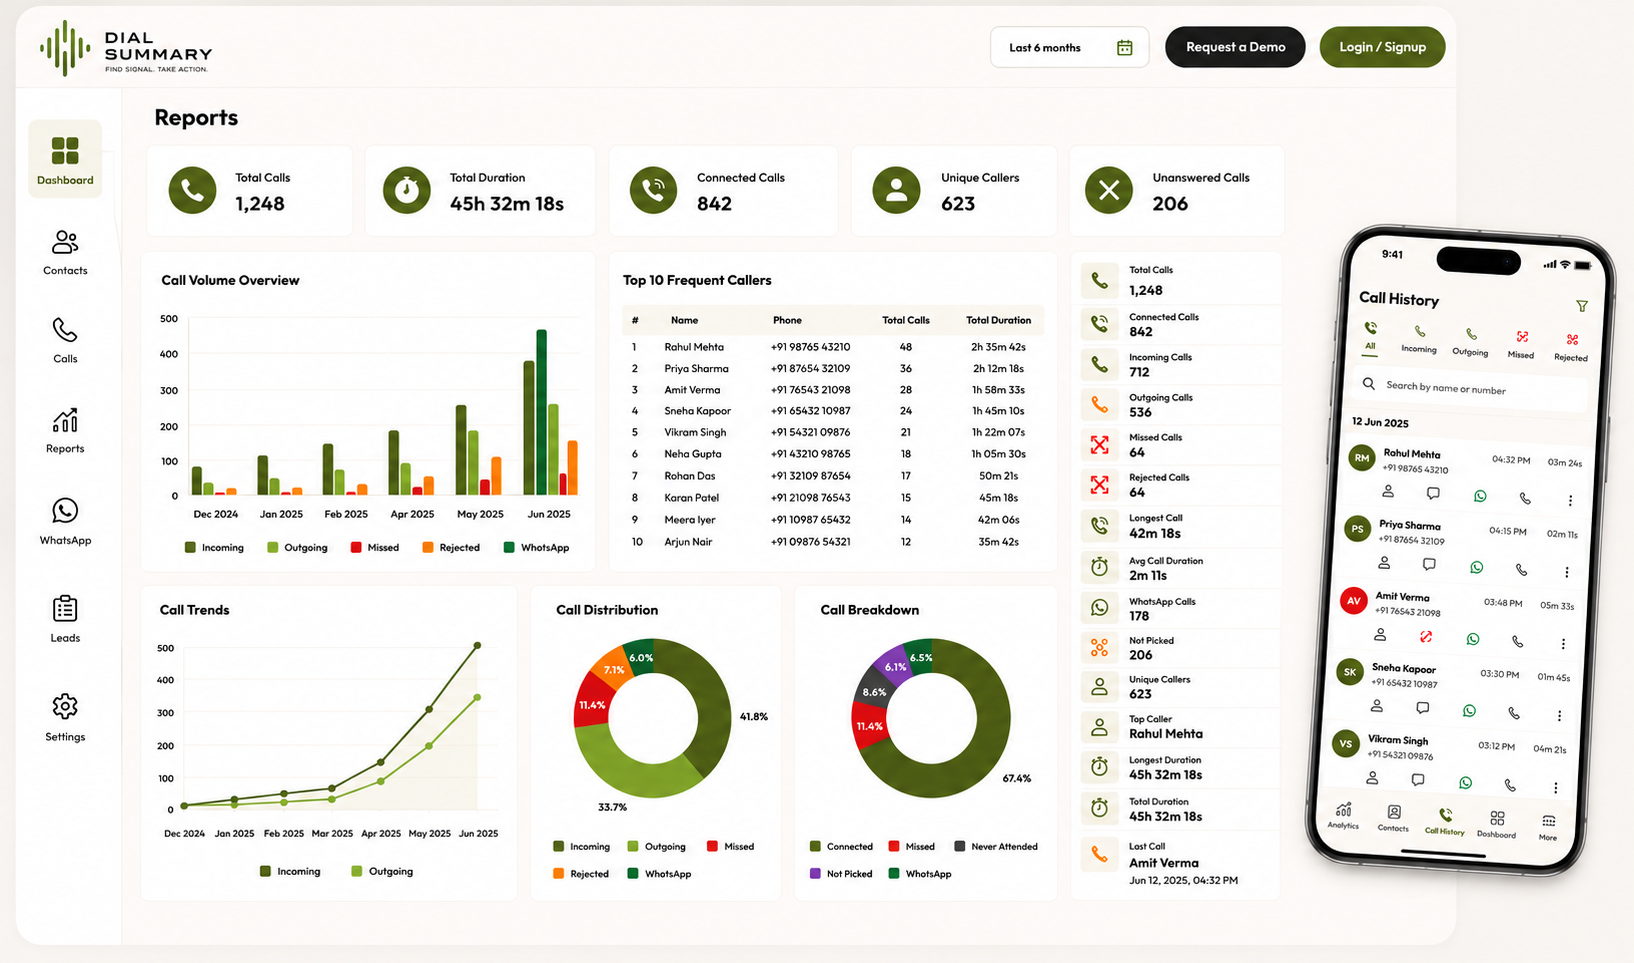This screenshot has height=963, width=1634.
Task: Select the Rejected tab on phone
Action: (1571, 348)
